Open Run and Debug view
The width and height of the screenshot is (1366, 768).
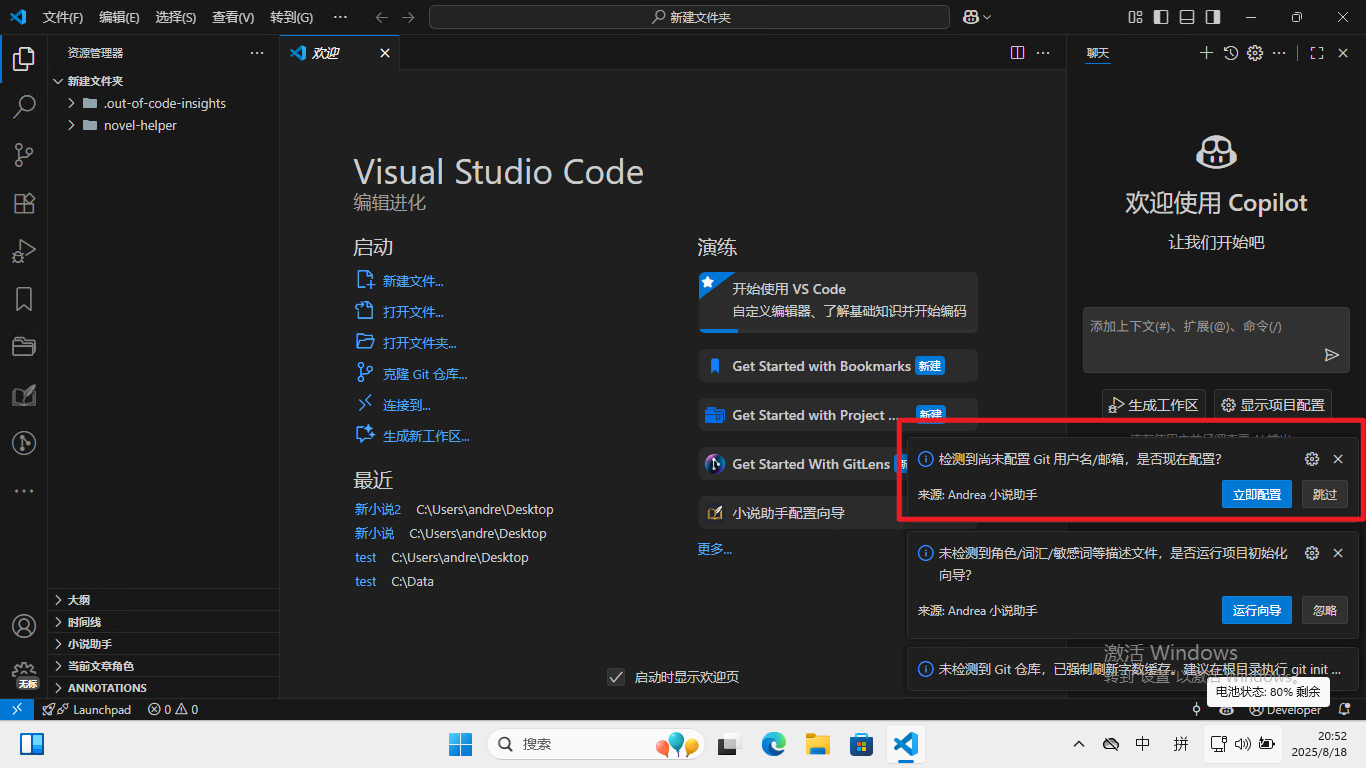click(x=24, y=251)
